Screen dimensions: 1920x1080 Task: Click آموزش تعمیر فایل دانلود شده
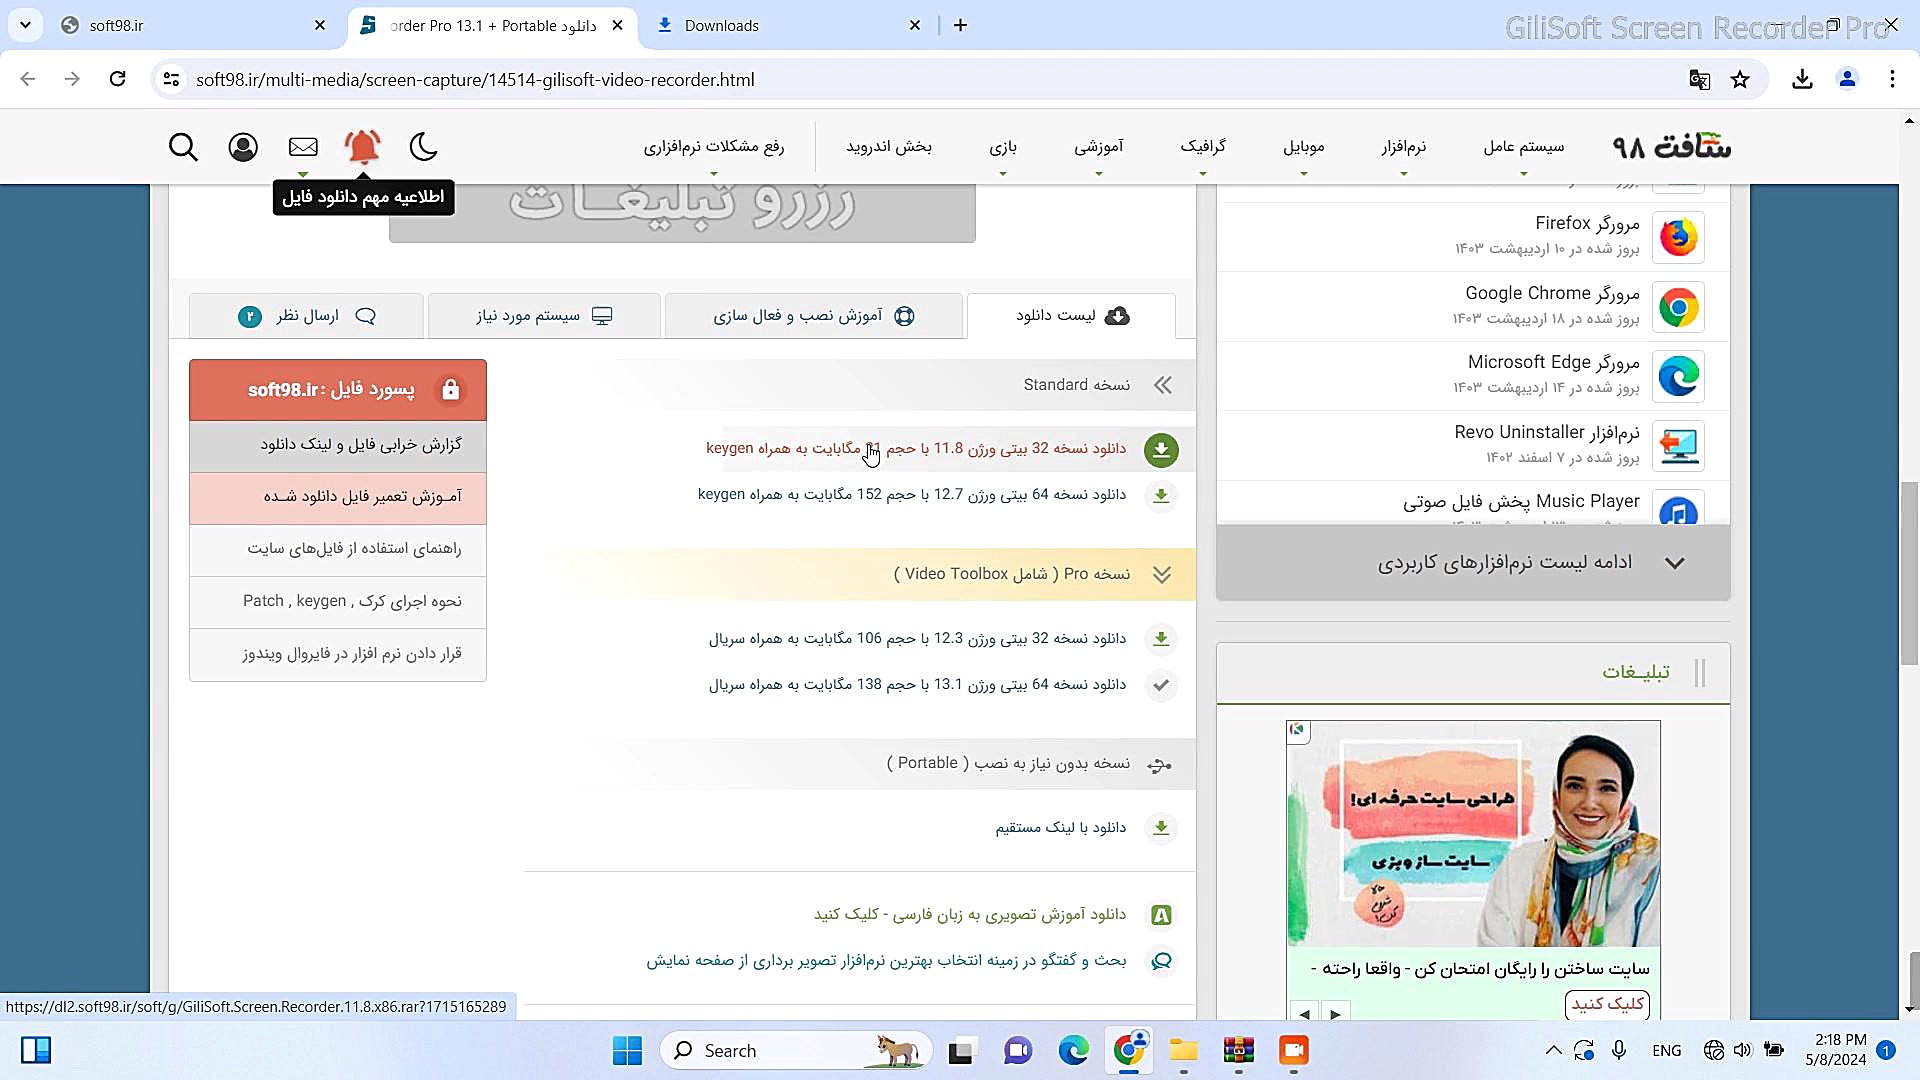coord(338,497)
